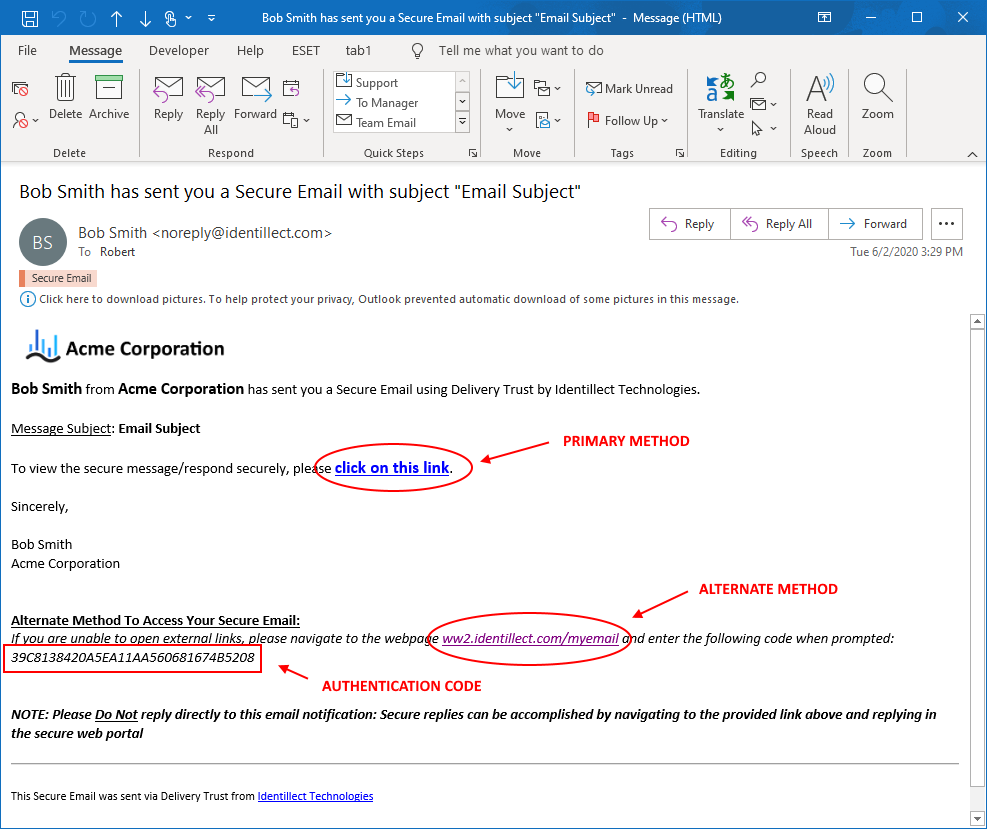Open More actions ellipsis button

[x=946, y=224]
